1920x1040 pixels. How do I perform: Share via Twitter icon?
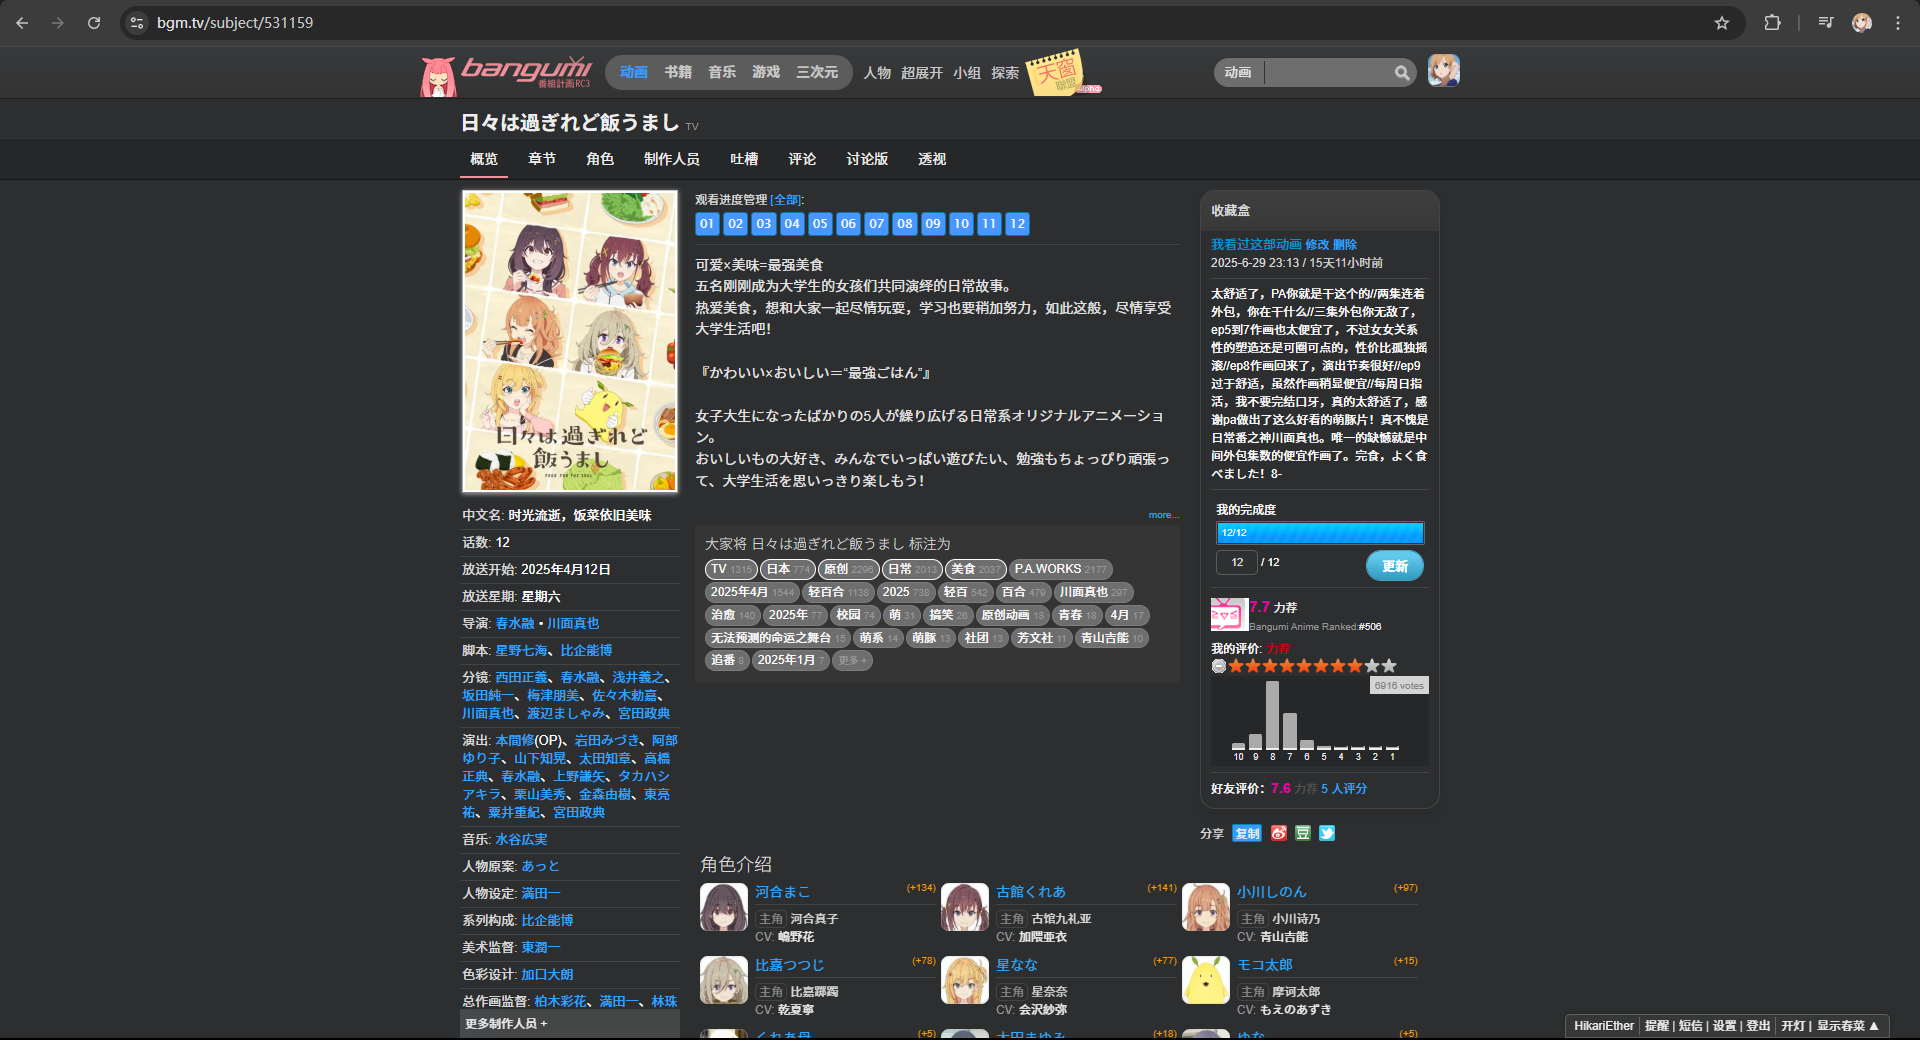(x=1327, y=833)
